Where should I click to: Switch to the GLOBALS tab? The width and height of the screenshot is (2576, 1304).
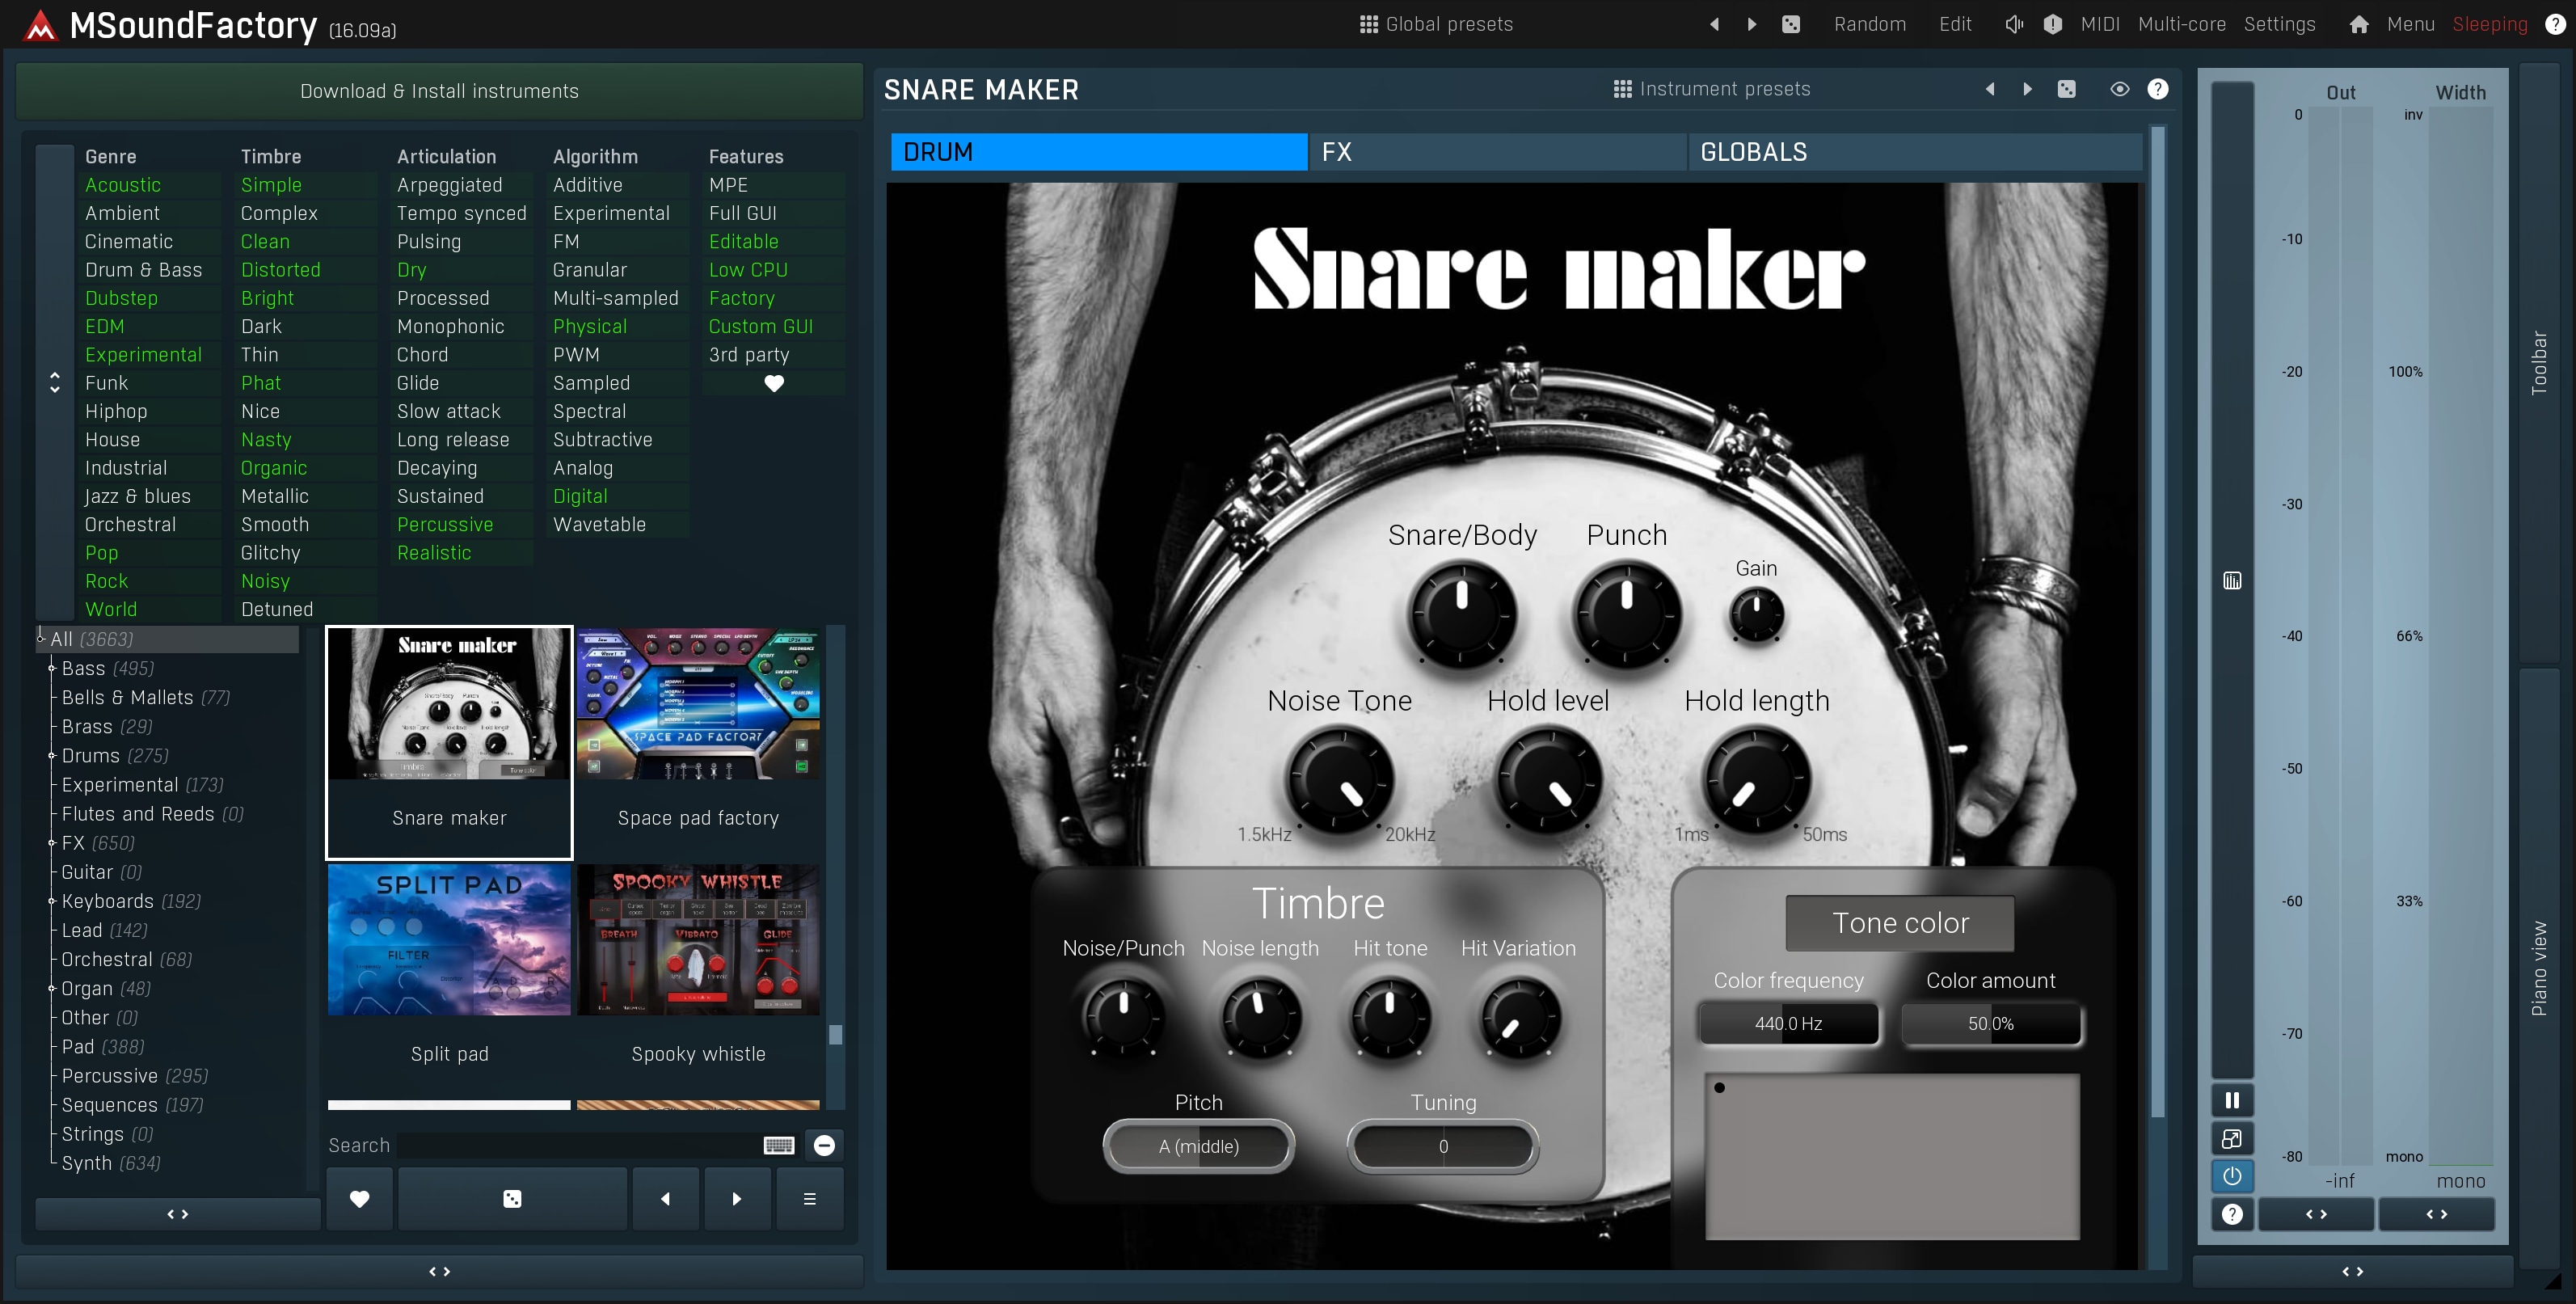(x=1914, y=152)
